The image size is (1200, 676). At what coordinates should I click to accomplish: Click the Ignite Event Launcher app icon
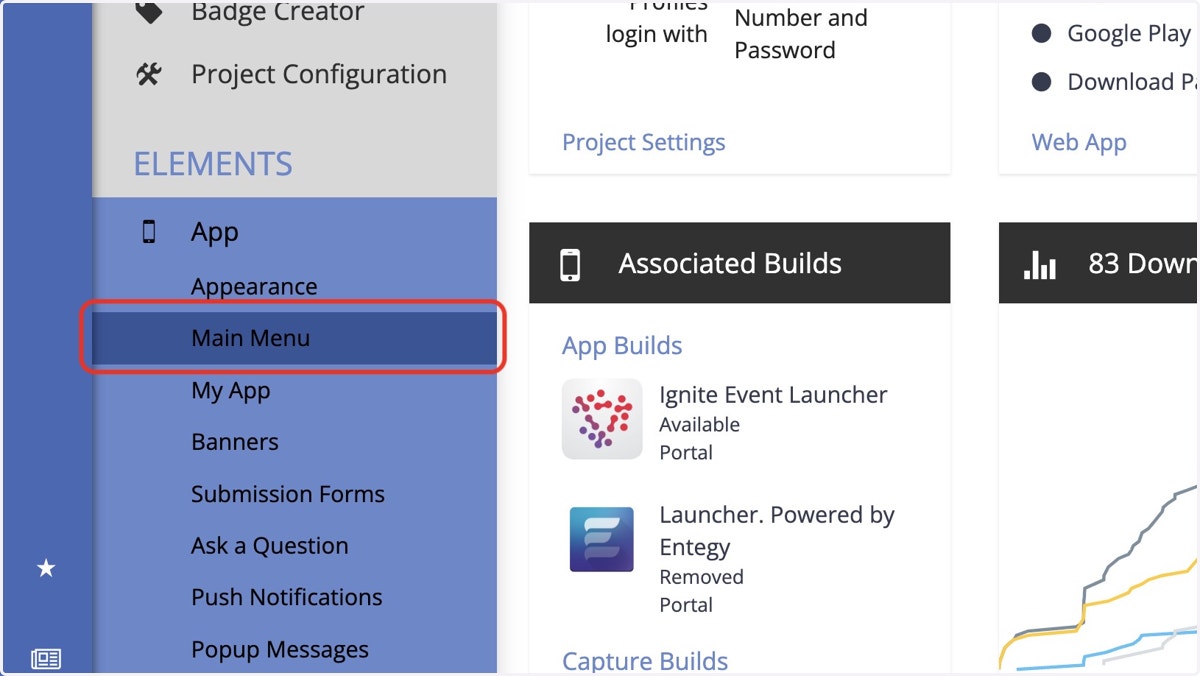[x=602, y=419]
